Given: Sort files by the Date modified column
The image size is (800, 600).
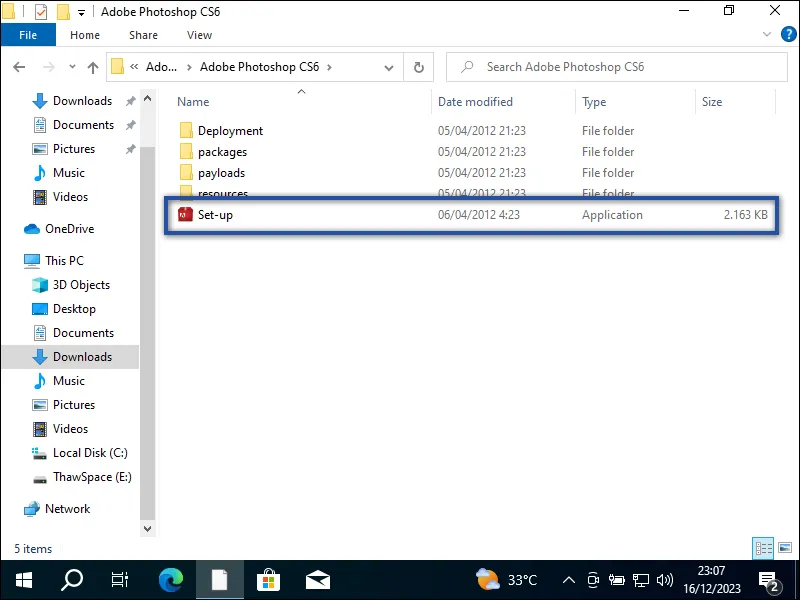Looking at the screenshot, I should coord(475,102).
